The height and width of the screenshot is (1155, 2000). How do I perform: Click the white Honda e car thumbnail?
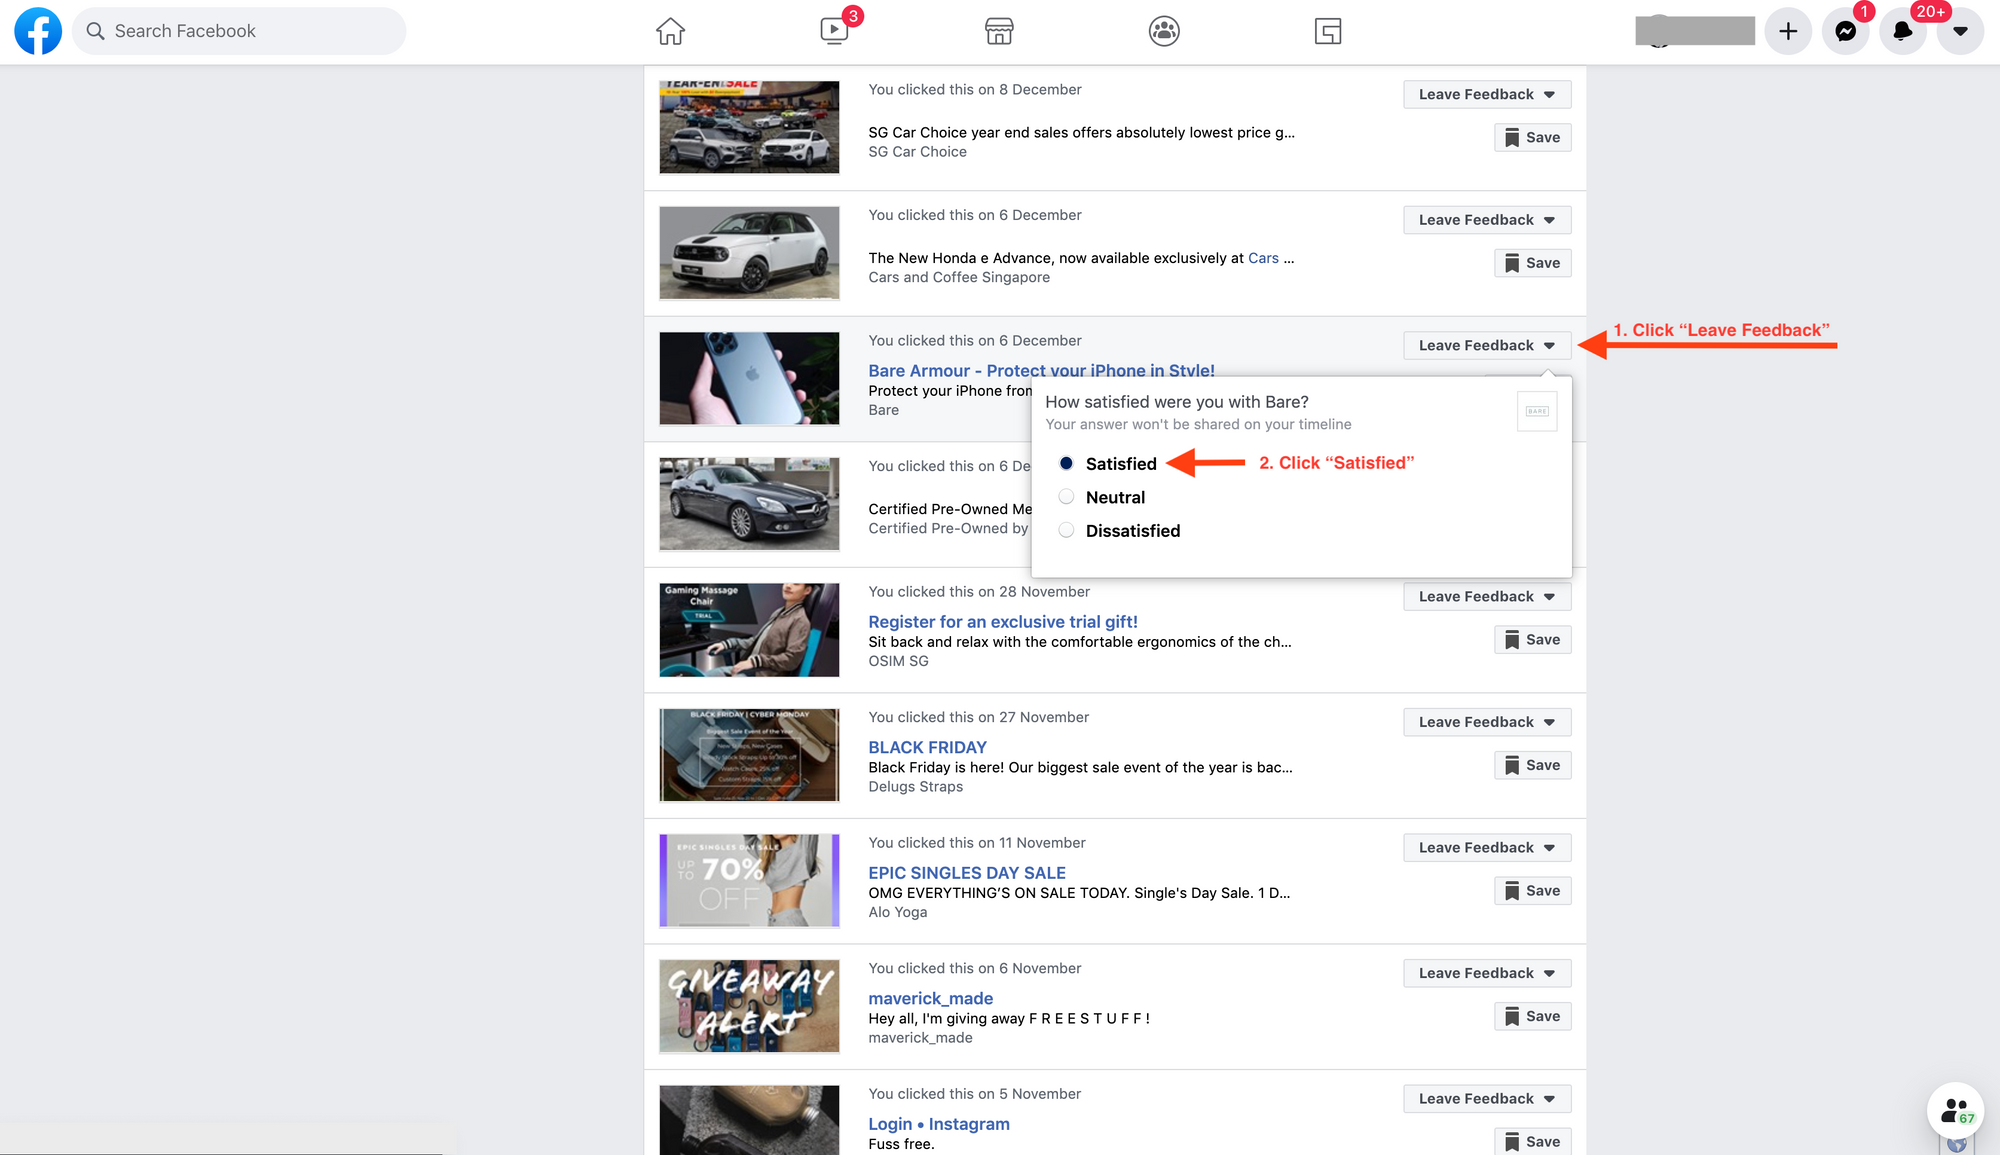749,253
